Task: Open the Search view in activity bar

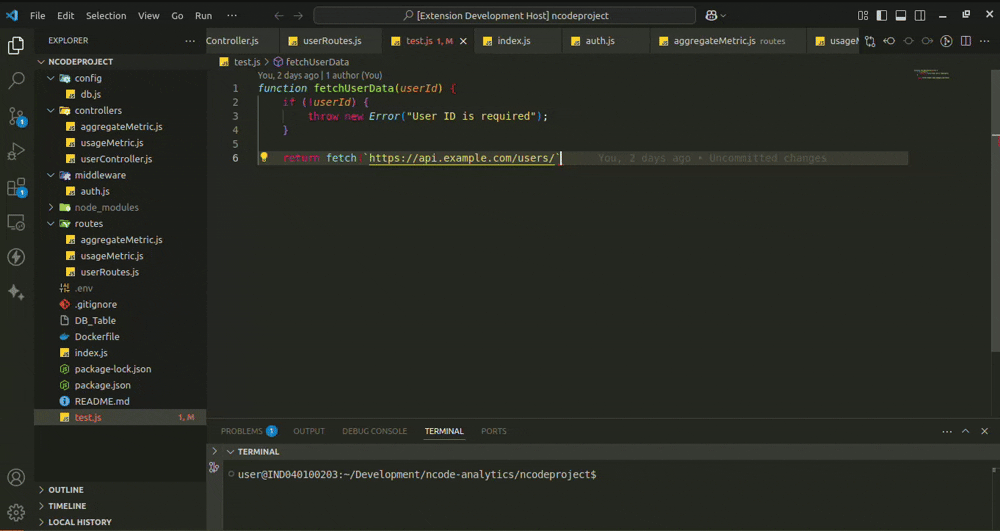Action: point(16,80)
